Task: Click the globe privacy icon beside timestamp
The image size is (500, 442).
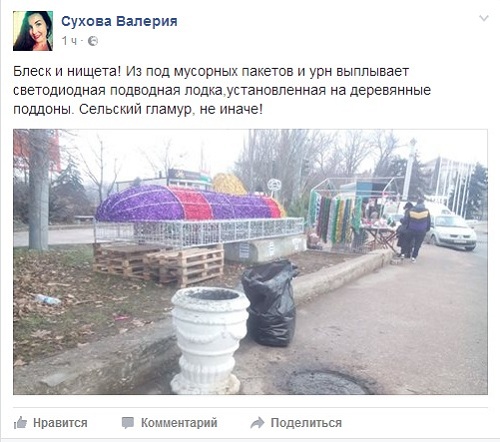Action: [x=93, y=41]
